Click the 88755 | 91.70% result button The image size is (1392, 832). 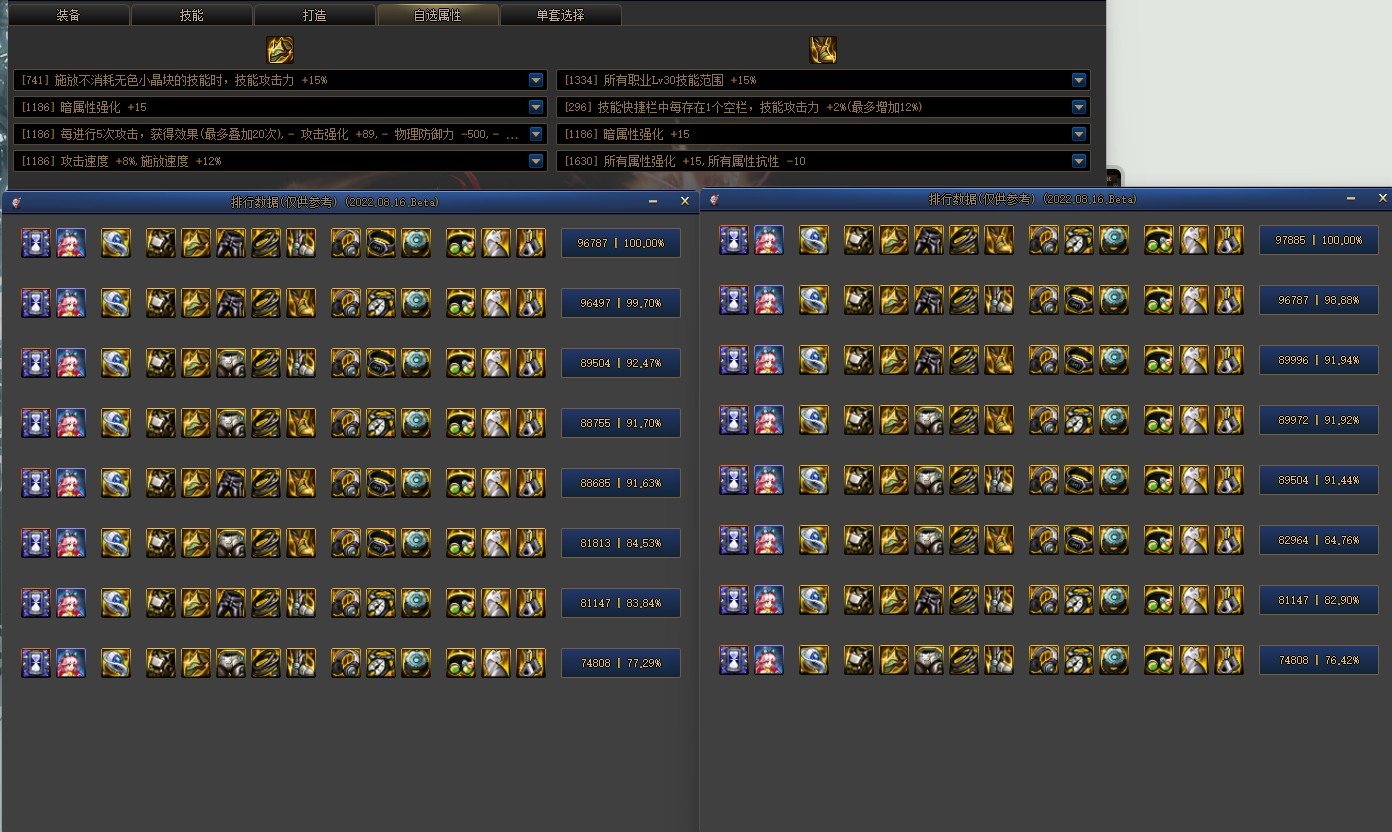621,423
